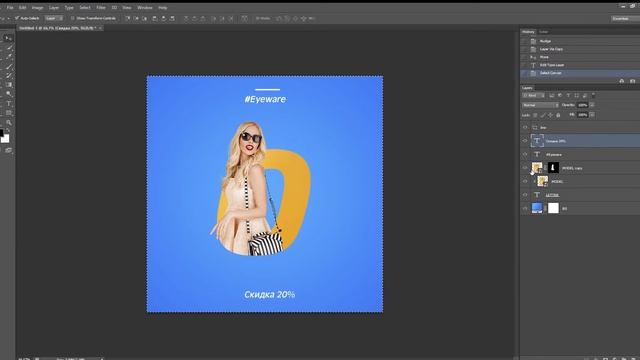
Task: Select the Horizontal Type tool
Action: [9, 103]
